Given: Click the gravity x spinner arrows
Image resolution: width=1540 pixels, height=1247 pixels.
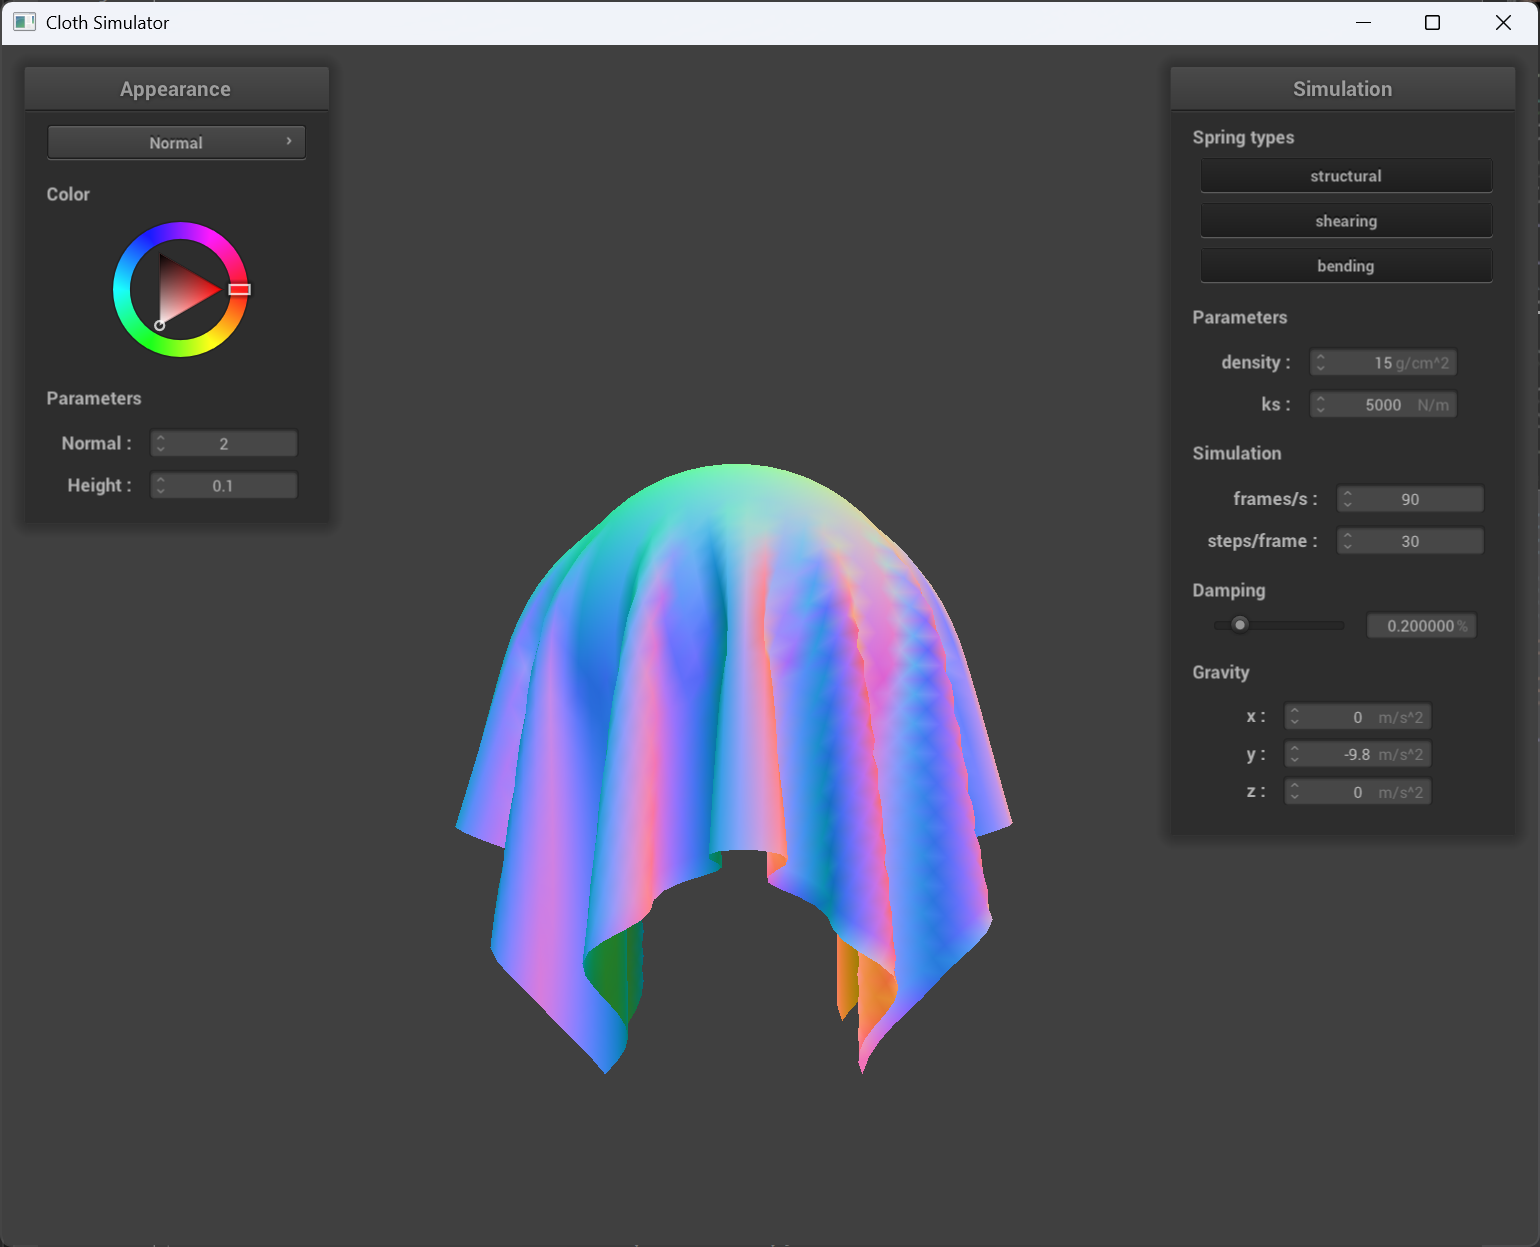Looking at the screenshot, I should (1295, 717).
